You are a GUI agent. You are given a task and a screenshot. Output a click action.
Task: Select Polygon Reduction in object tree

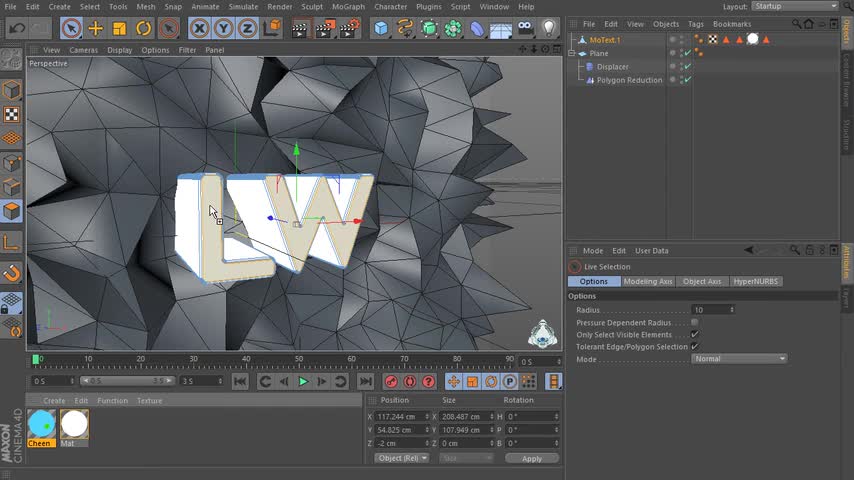629,80
